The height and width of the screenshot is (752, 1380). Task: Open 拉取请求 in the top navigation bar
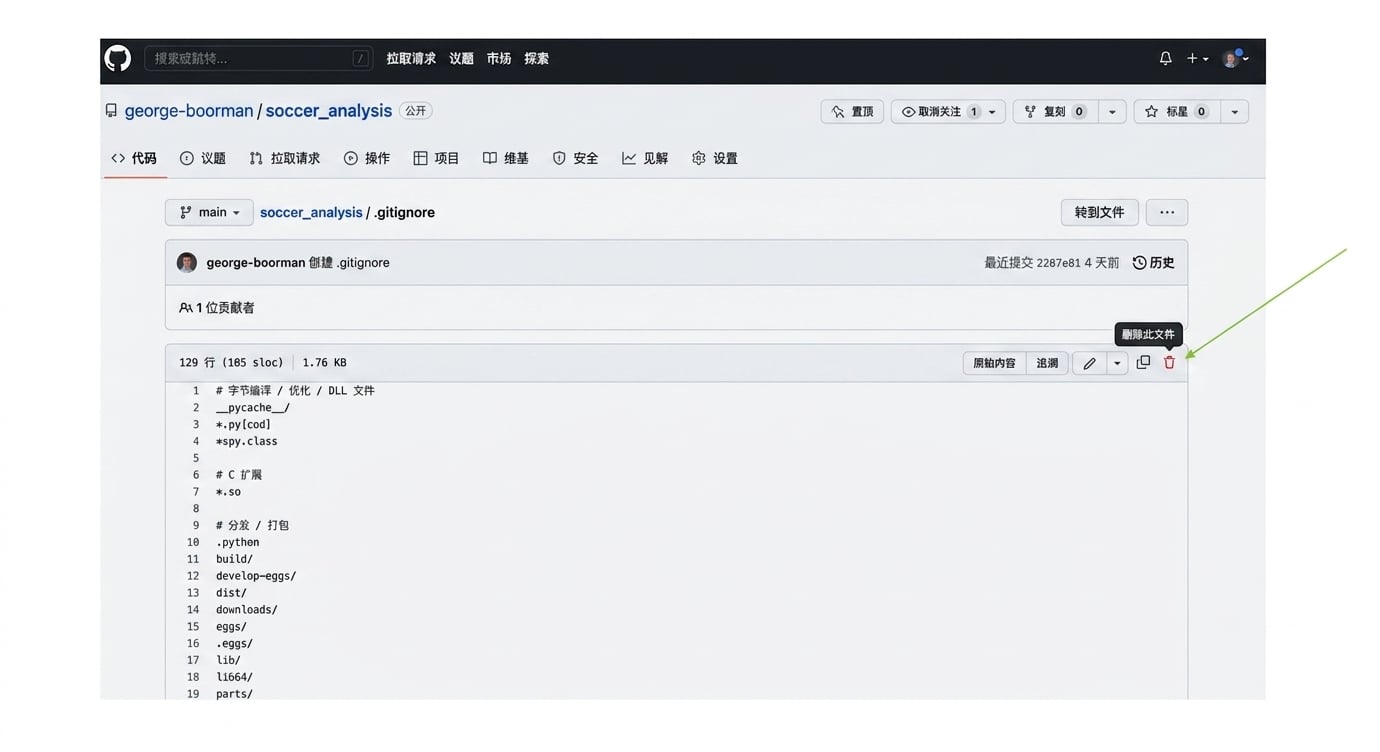pyautogui.click(x=411, y=59)
